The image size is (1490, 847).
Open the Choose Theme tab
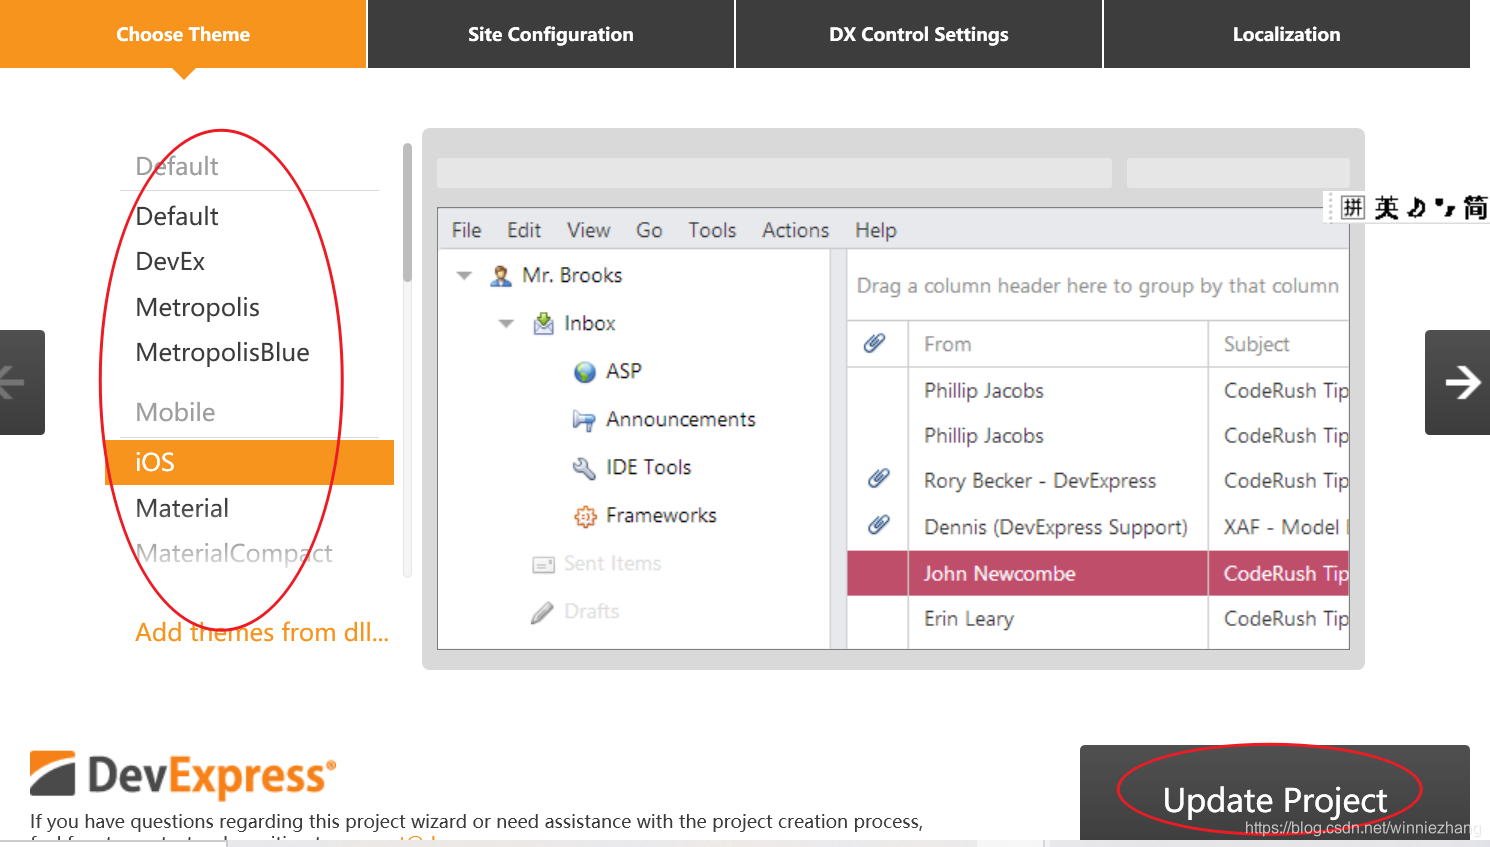pyautogui.click(x=183, y=34)
